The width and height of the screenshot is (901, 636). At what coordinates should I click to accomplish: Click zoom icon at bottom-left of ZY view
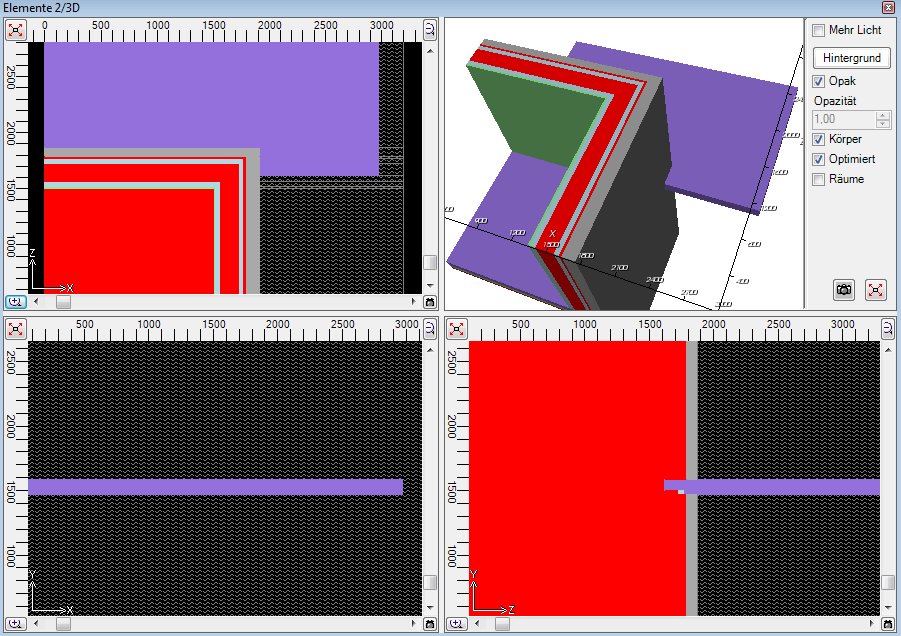457,623
